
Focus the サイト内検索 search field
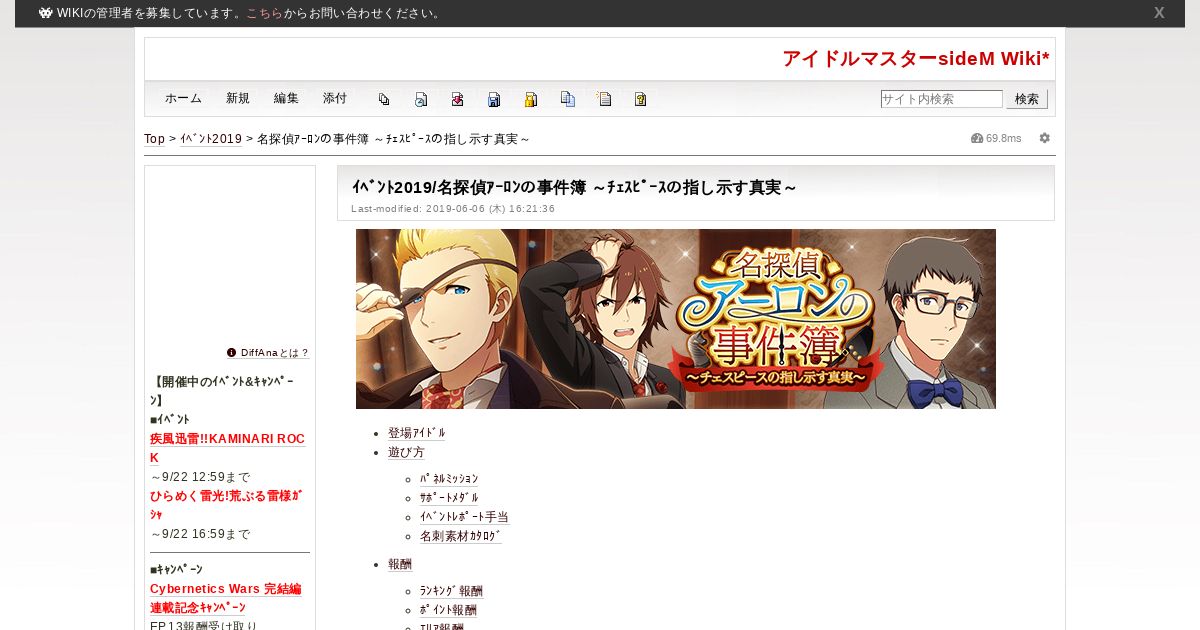point(941,99)
